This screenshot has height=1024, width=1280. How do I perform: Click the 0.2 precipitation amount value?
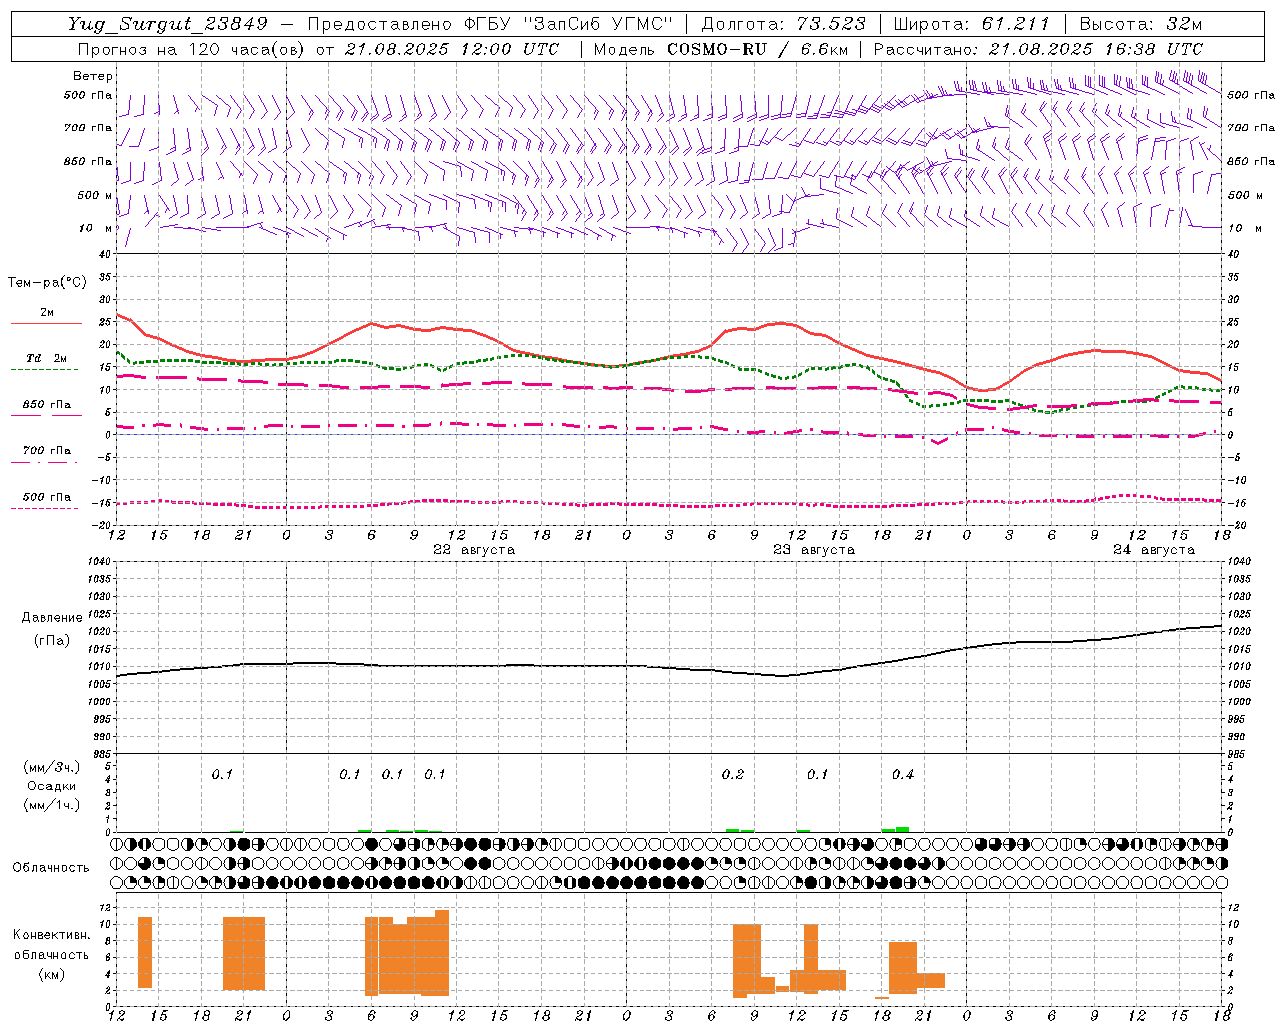tap(733, 775)
